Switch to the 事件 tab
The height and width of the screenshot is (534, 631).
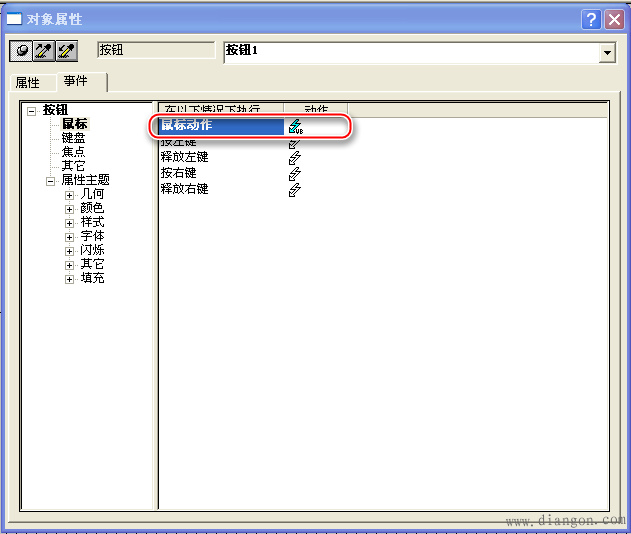[75, 81]
